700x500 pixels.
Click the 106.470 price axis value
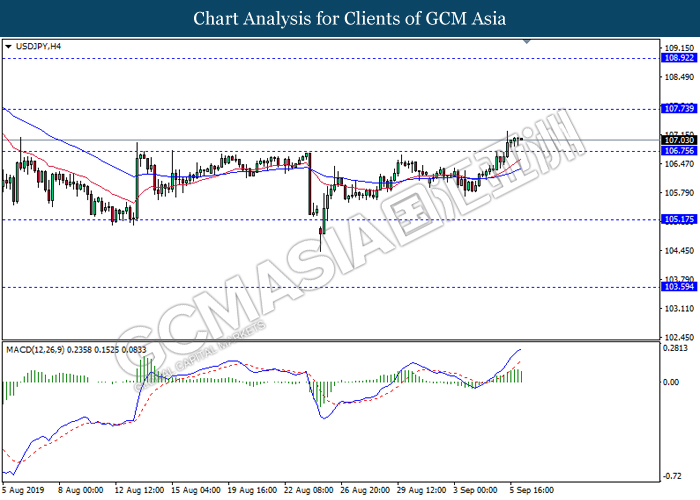click(679, 164)
